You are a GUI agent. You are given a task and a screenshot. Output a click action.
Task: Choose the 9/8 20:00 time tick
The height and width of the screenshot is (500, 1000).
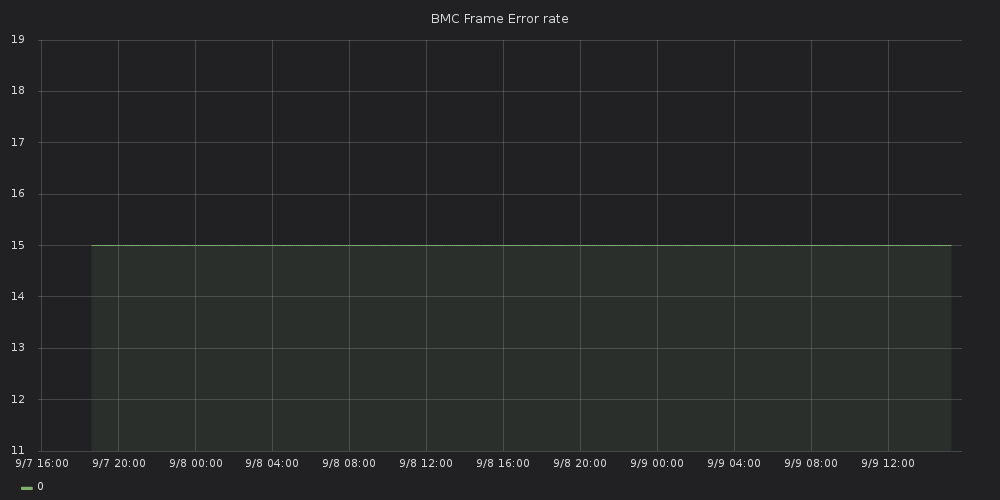(x=580, y=464)
